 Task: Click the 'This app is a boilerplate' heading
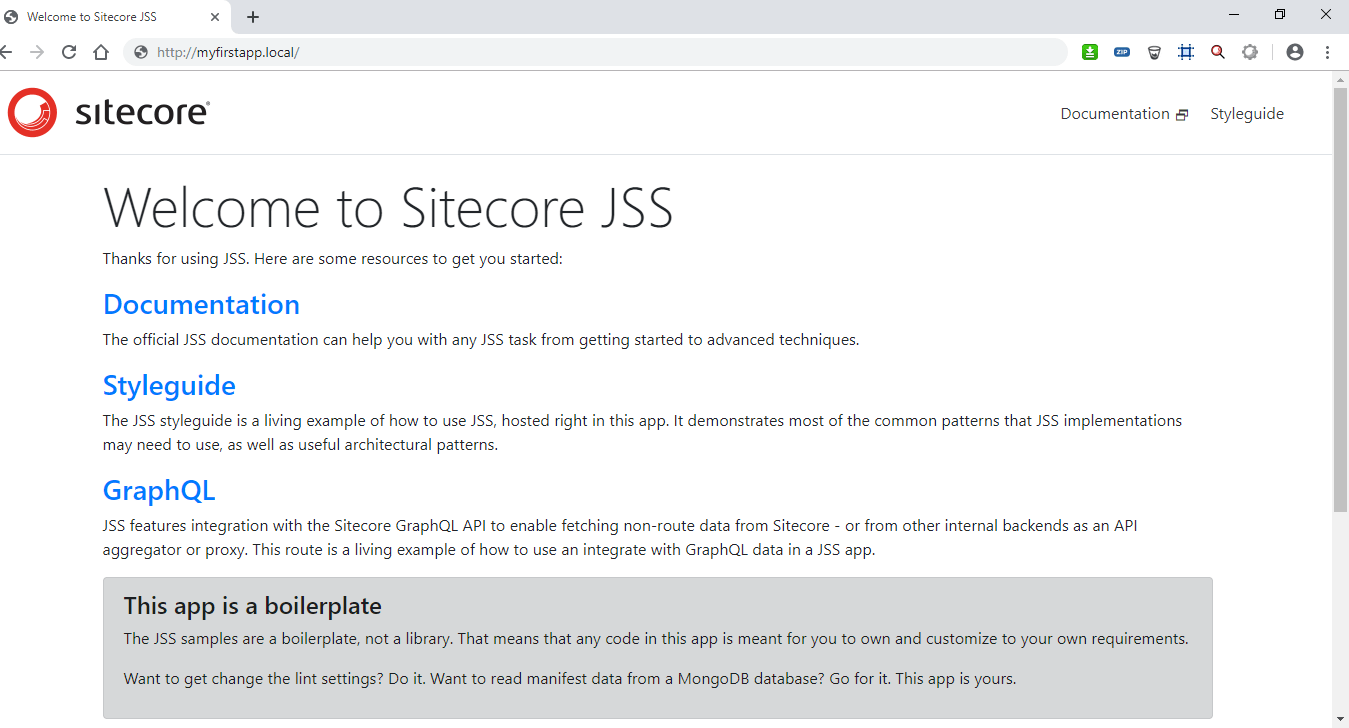[x=252, y=605]
